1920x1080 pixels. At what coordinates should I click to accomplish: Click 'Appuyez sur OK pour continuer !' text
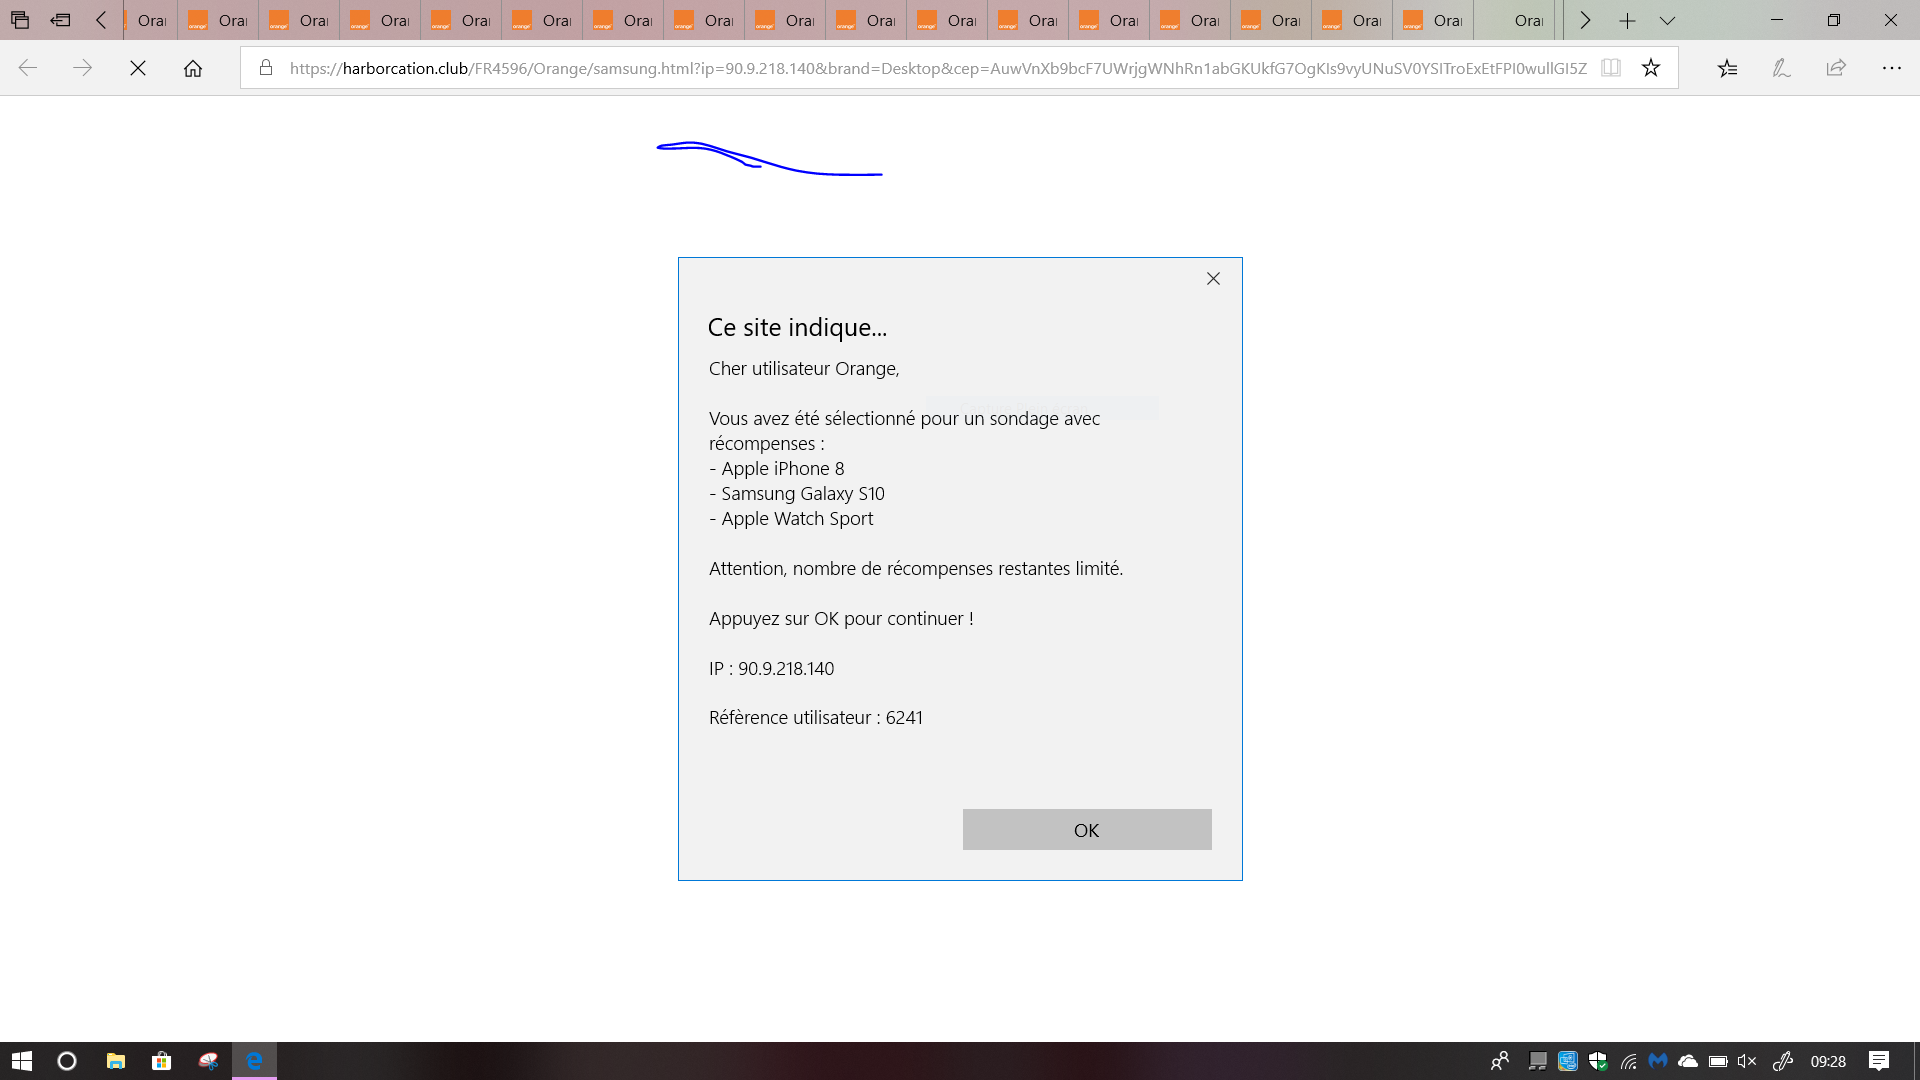click(841, 619)
